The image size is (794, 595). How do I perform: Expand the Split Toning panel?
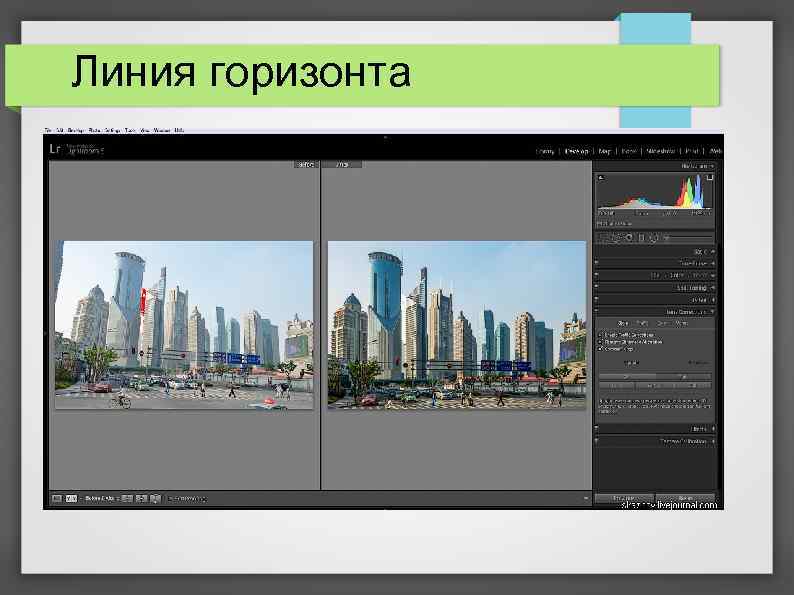713,288
